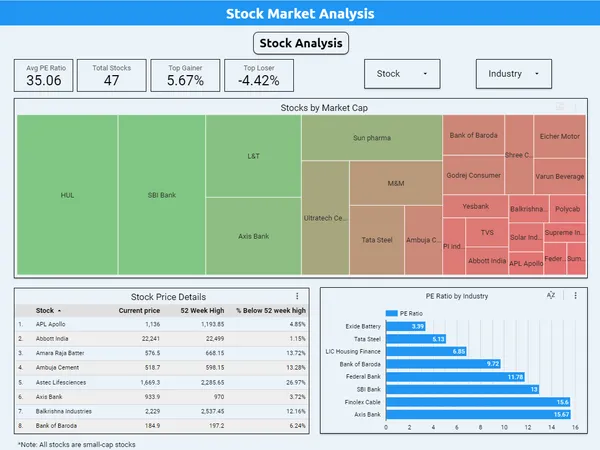Open PE Ratio chart three-dot menu

[575, 295]
